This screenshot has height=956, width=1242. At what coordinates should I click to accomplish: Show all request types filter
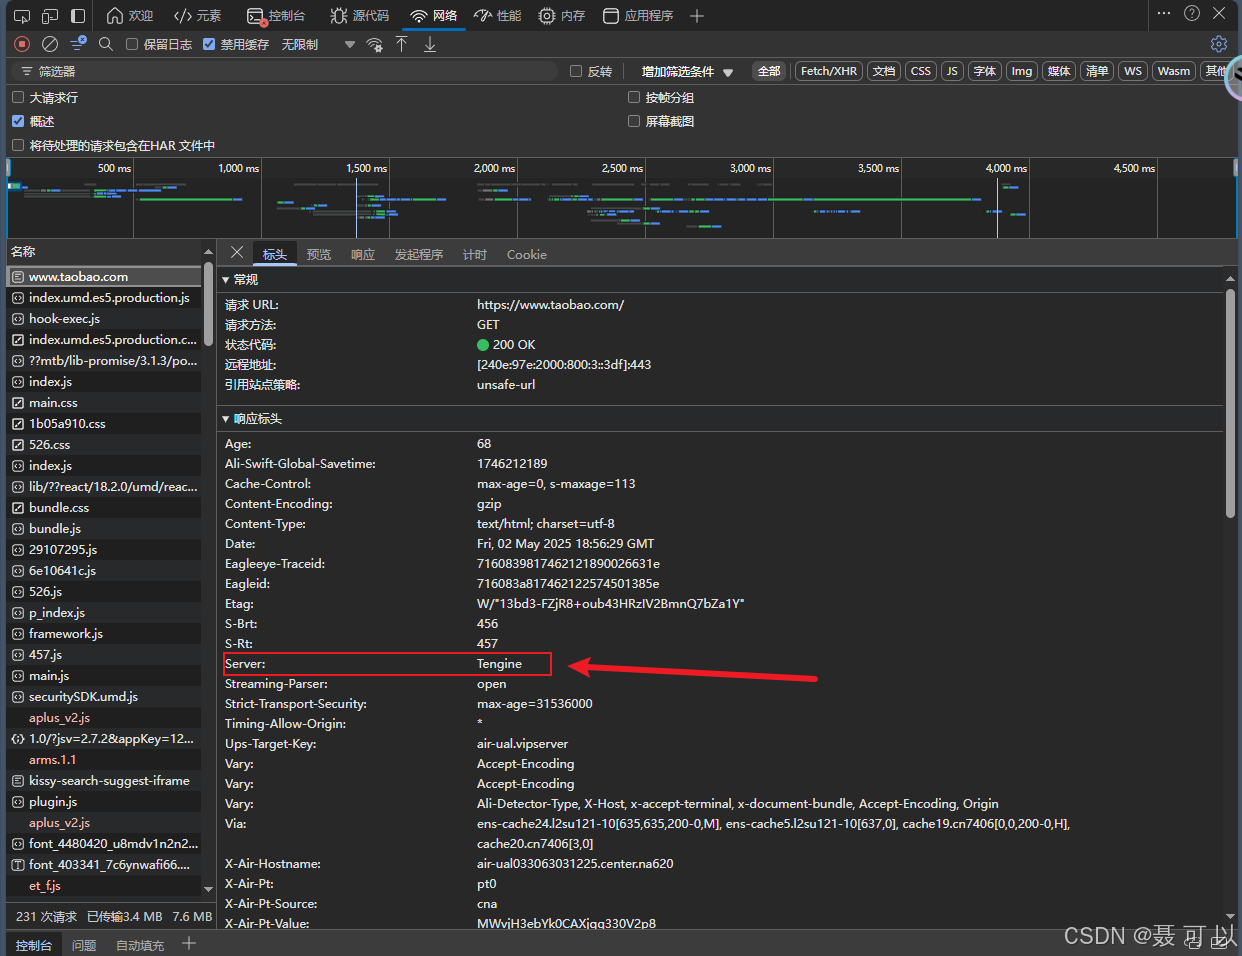coord(769,71)
